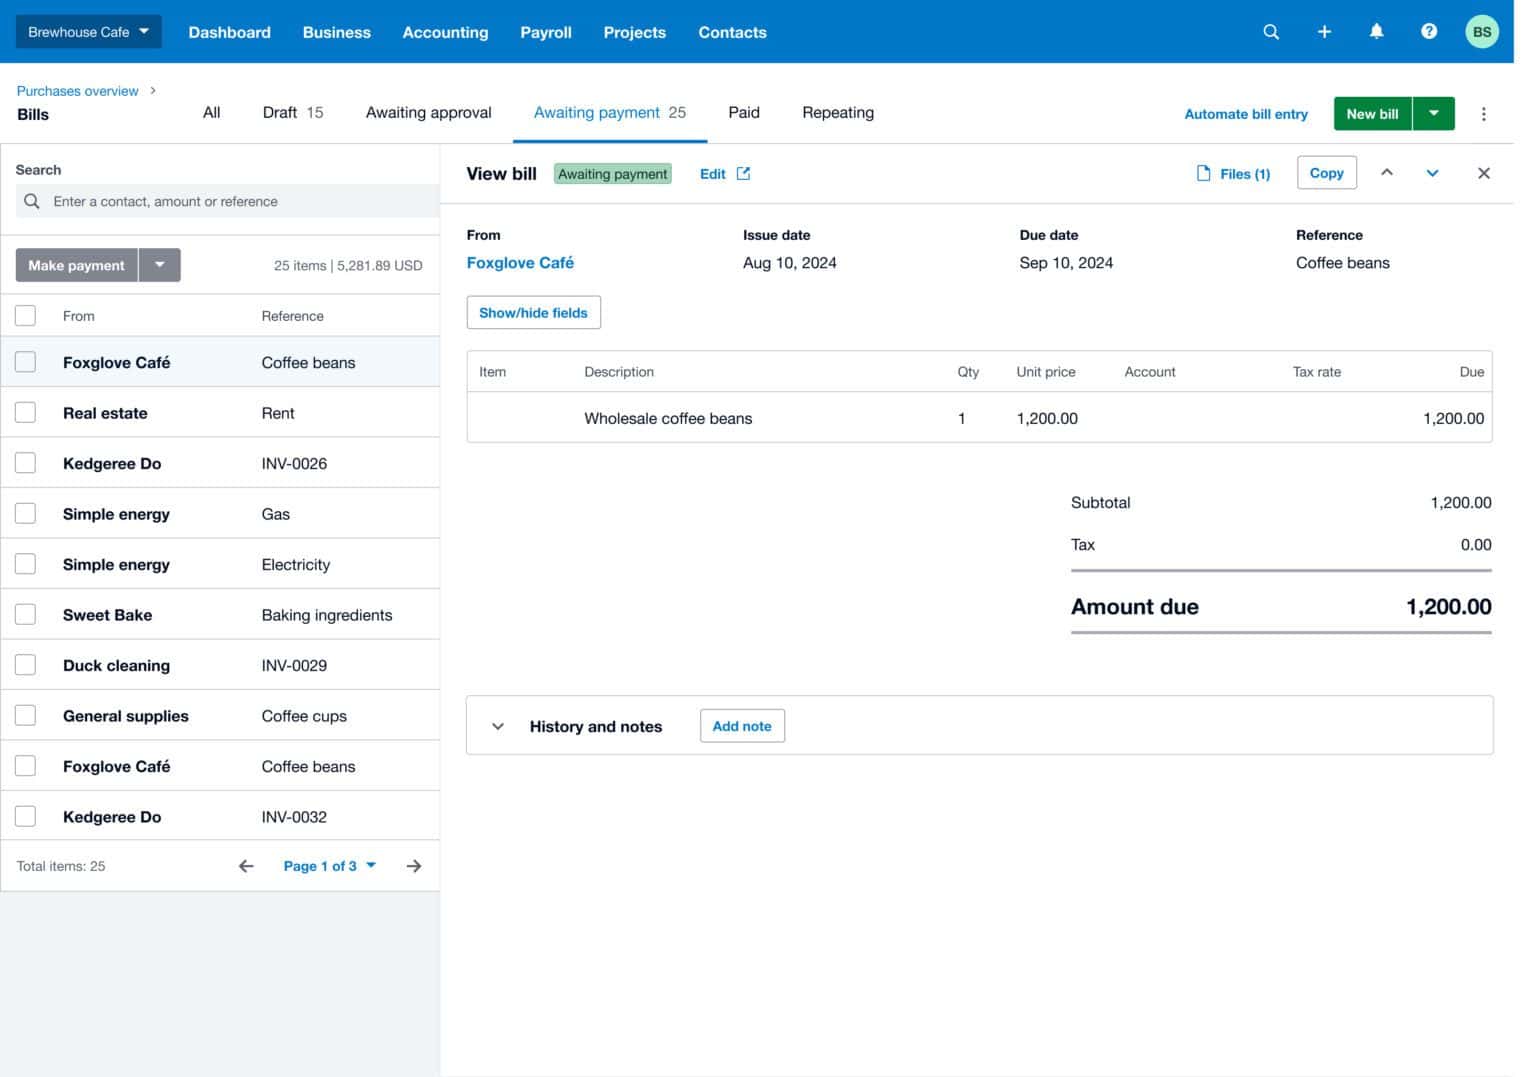Click the plus icon to create something new

click(x=1323, y=31)
